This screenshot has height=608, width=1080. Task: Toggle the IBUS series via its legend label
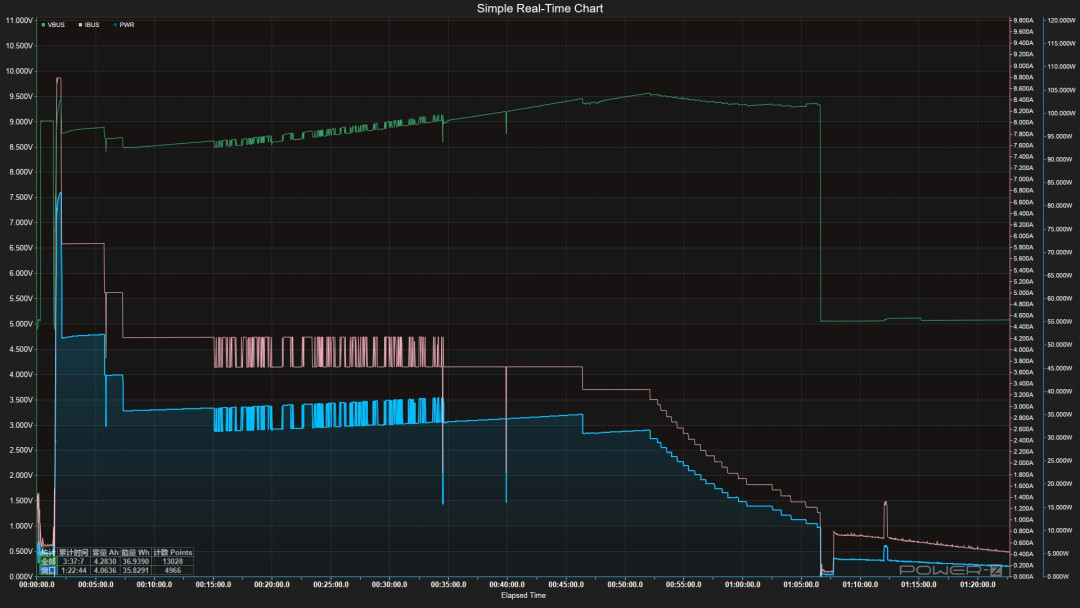[x=92, y=25]
